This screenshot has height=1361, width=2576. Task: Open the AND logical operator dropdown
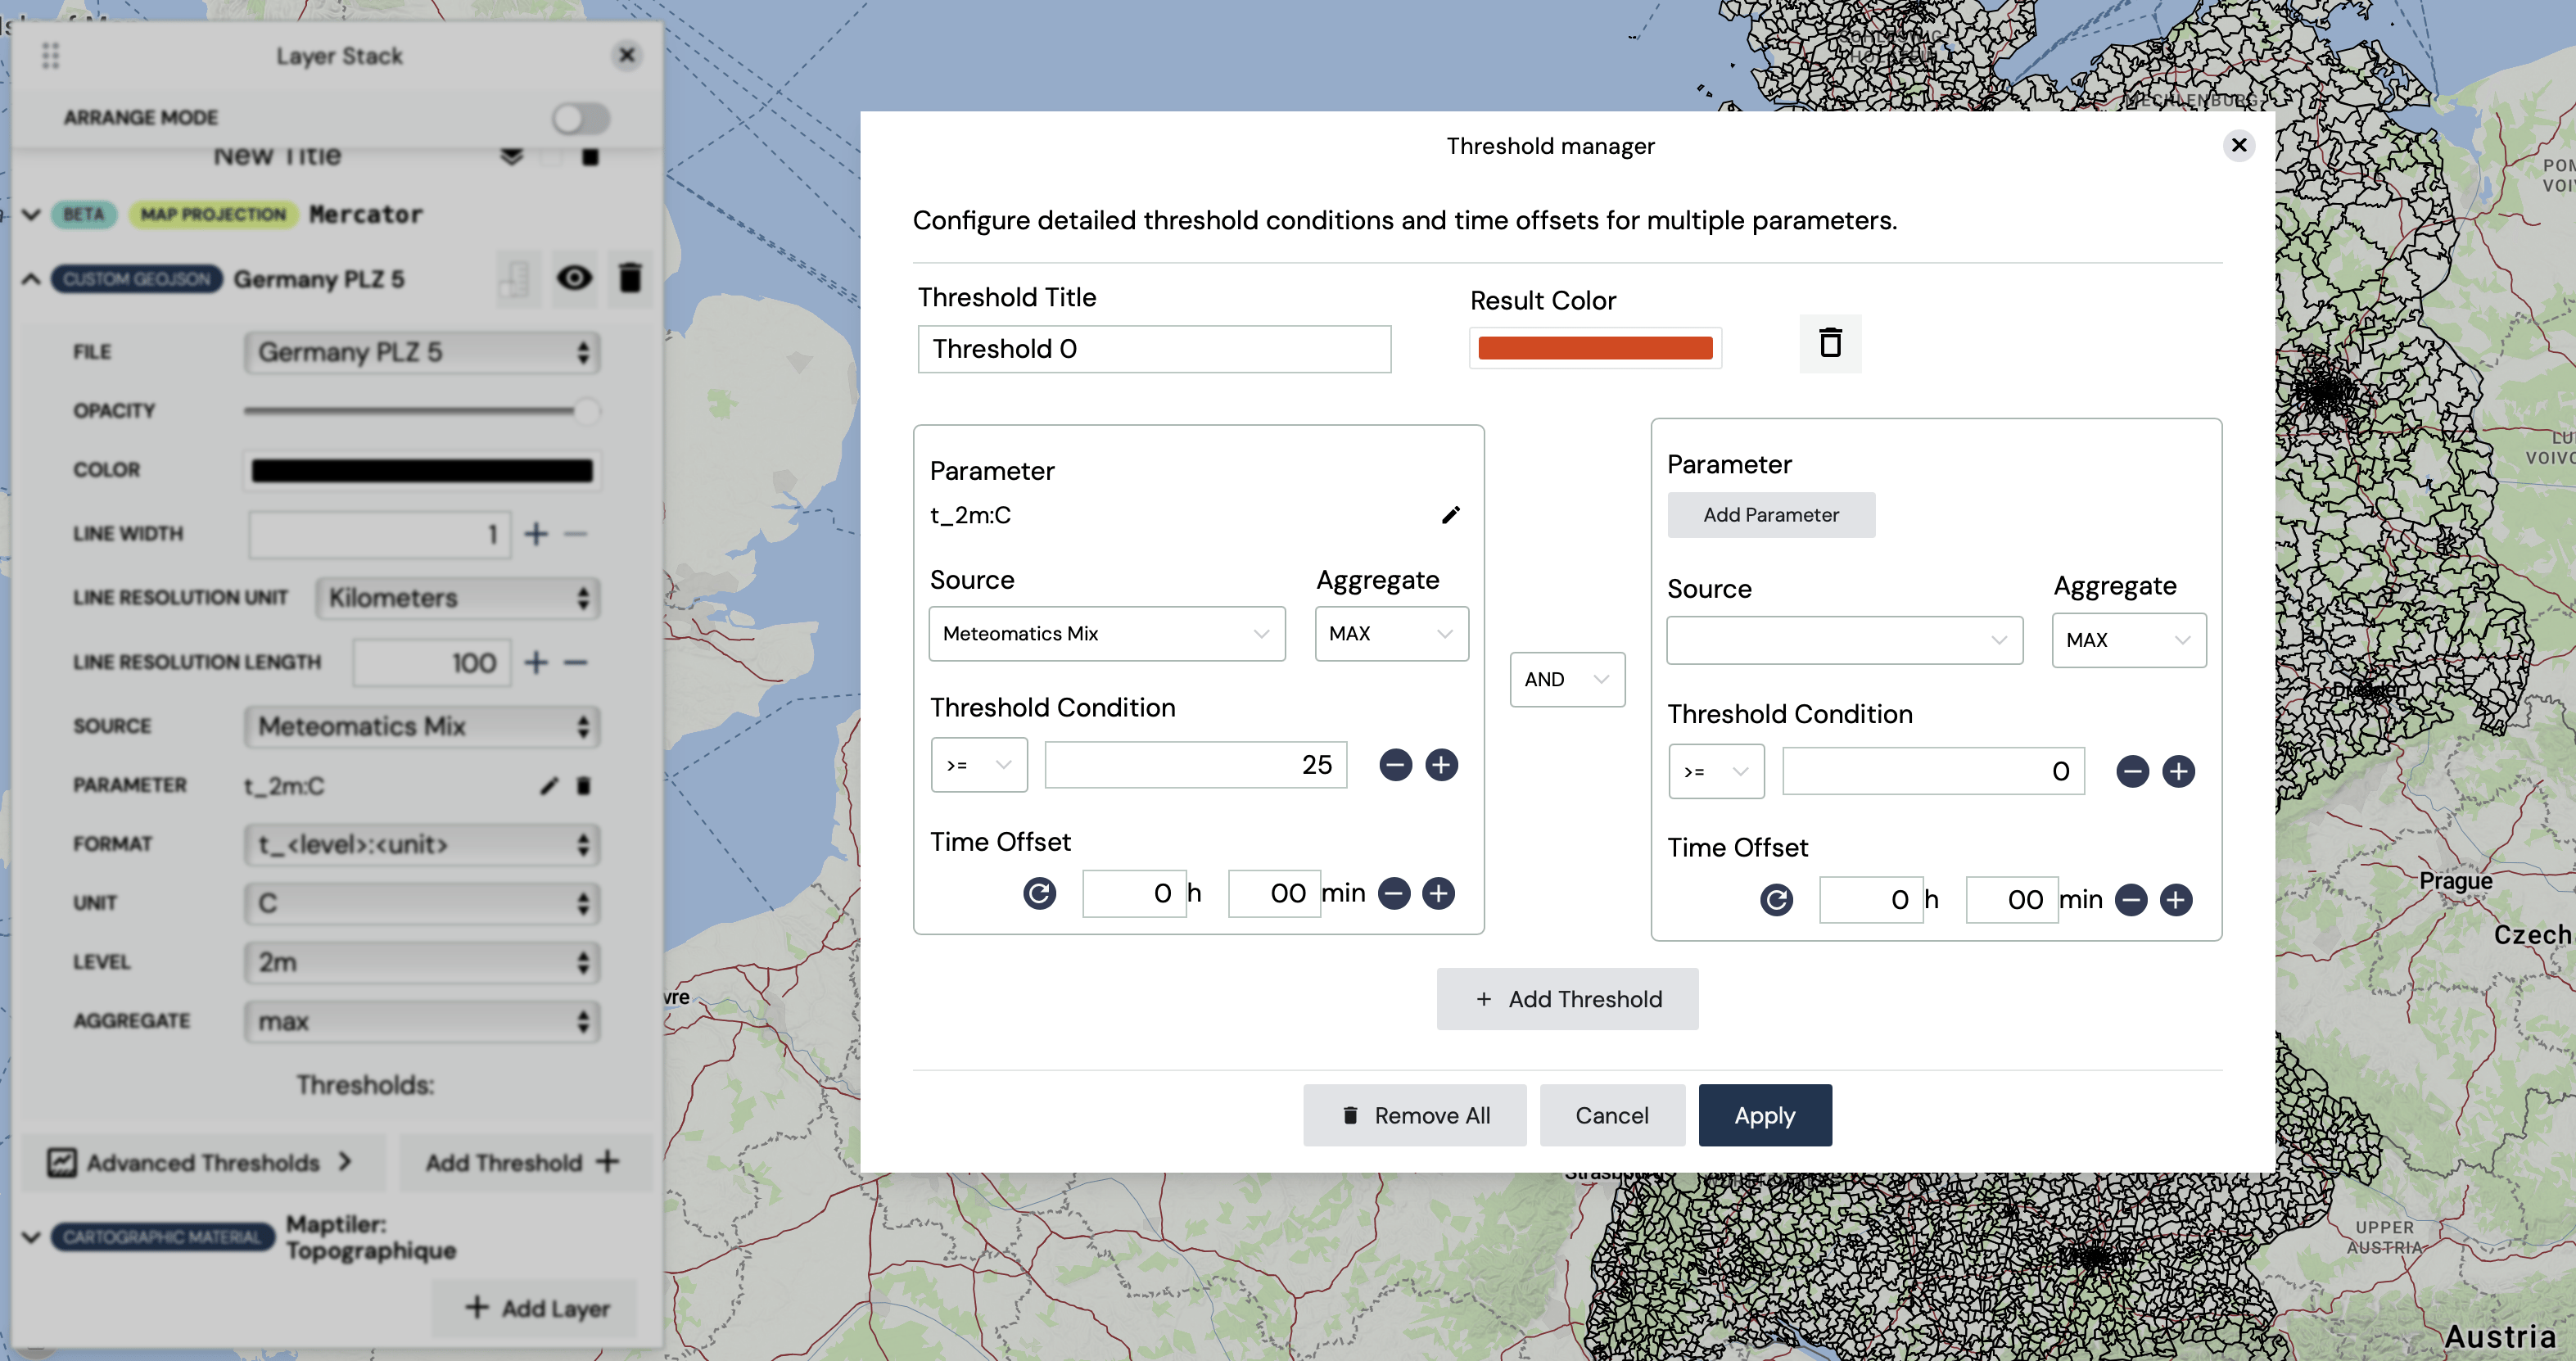(1567, 680)
